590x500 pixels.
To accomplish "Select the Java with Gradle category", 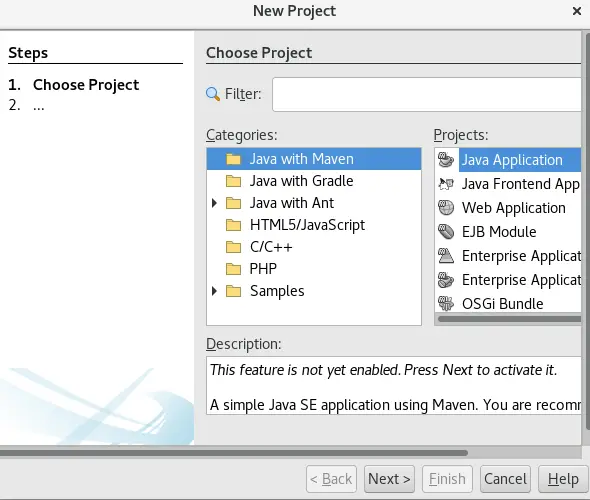I will click(x=301, y=181).
